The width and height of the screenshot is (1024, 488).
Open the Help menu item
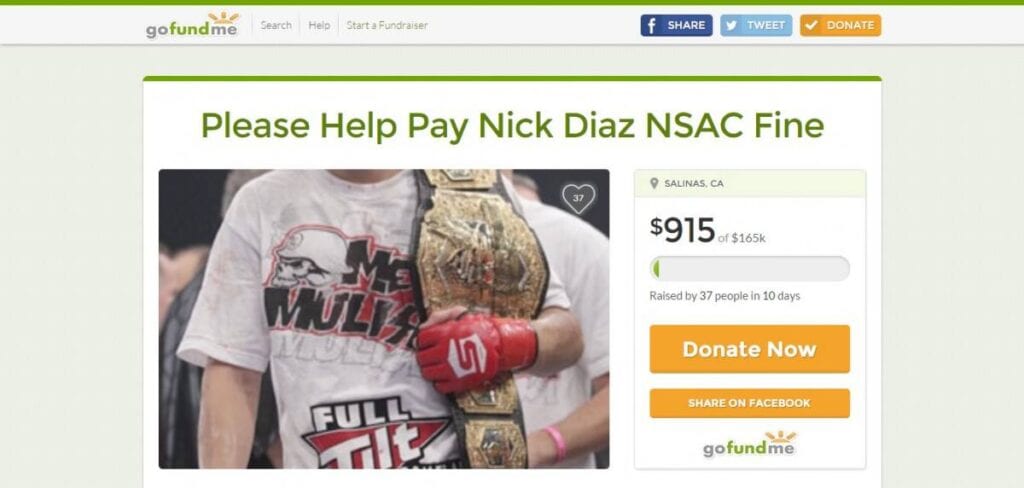(x=319, y=25)
